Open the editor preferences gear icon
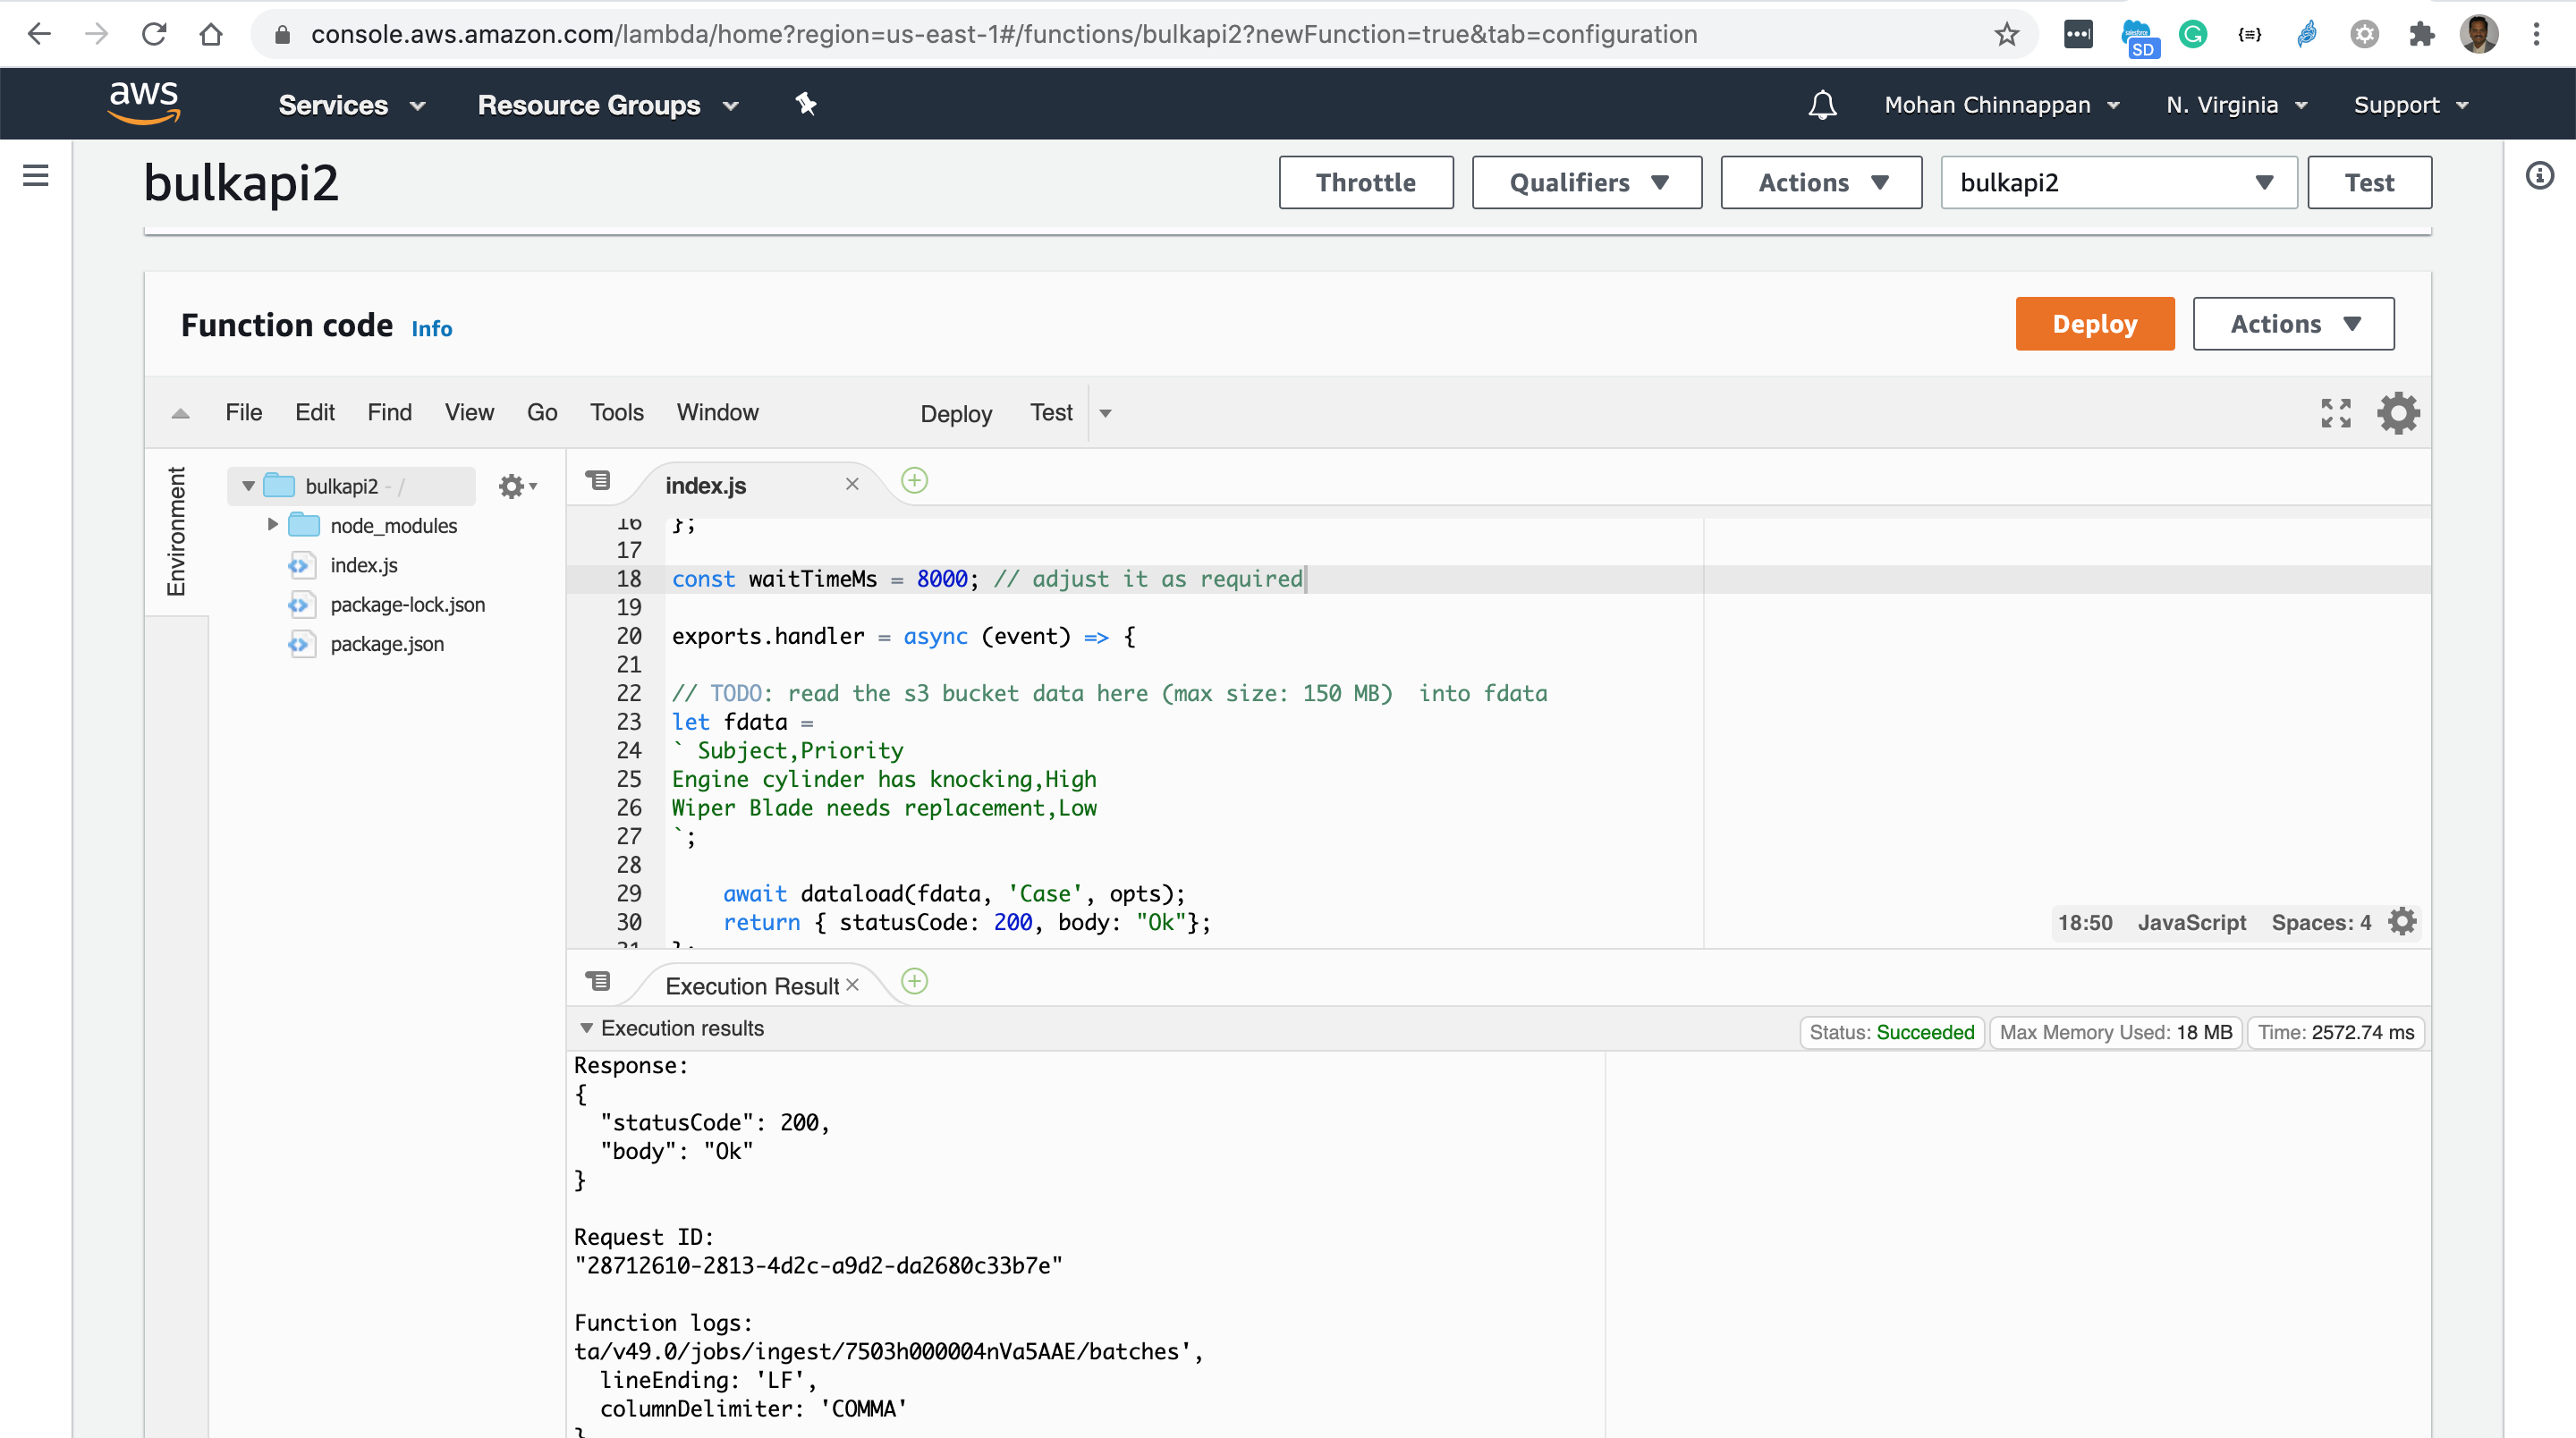2576x1438 pixels. tap(2398, 412)
